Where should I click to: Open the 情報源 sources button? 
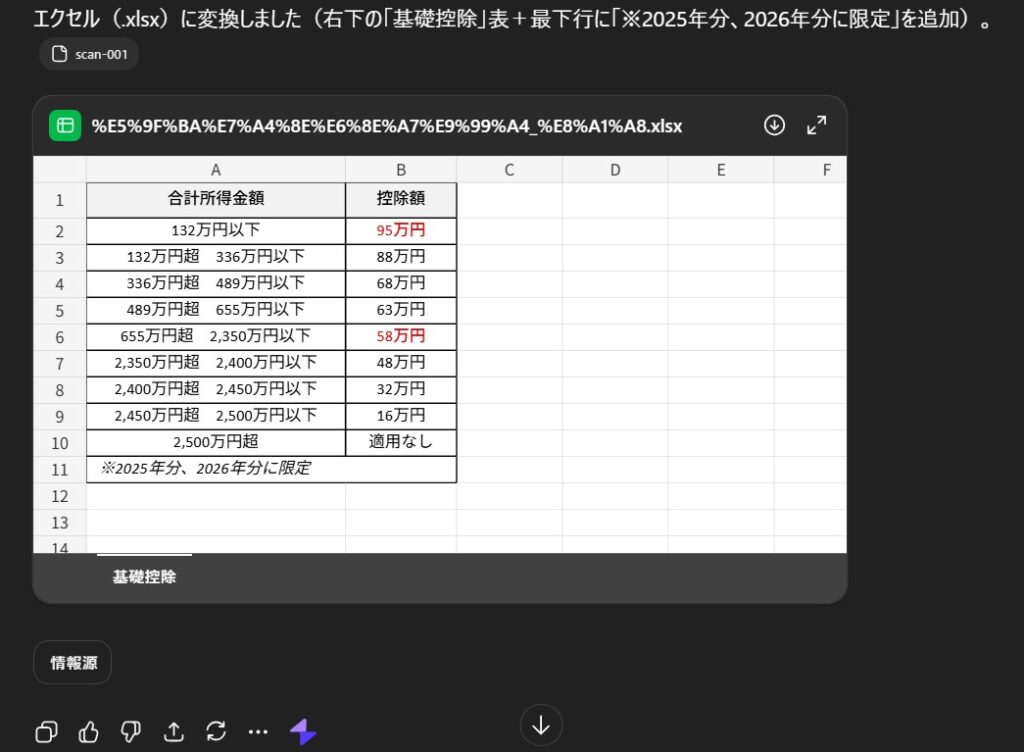click(72, 662)
